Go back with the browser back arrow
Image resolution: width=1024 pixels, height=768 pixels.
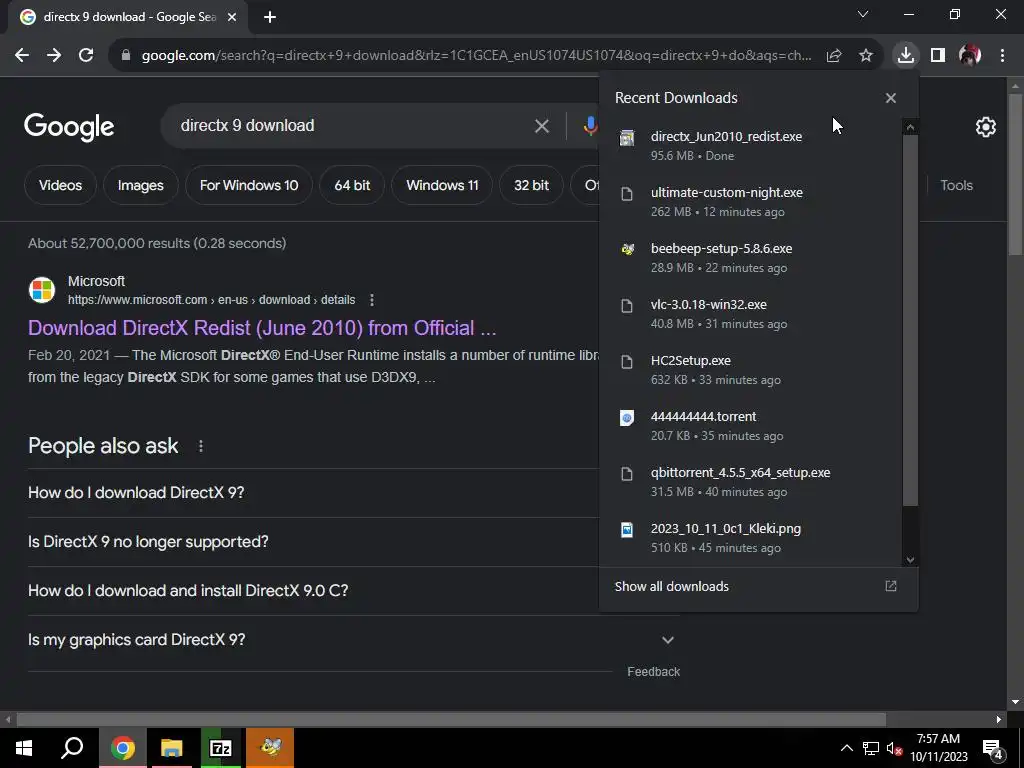(x=22, y=56)
